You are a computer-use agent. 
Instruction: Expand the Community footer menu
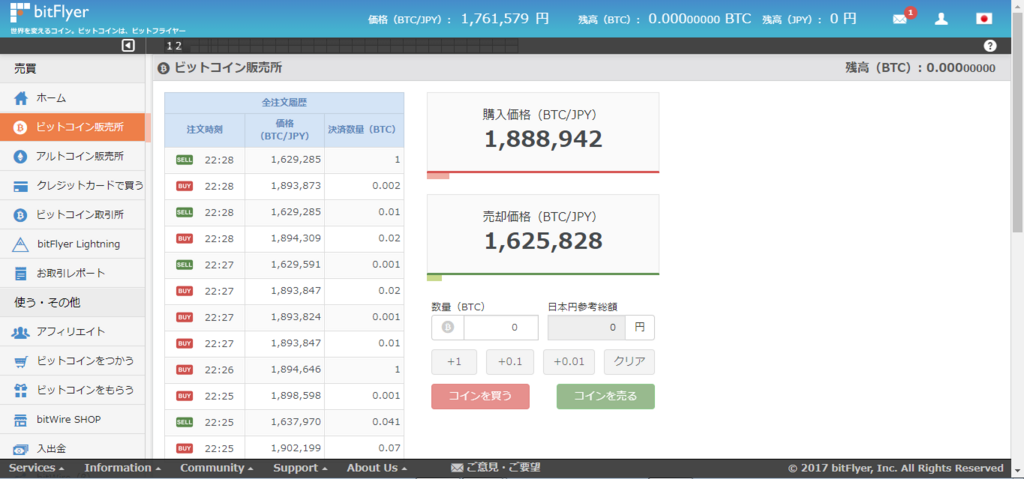217,468
